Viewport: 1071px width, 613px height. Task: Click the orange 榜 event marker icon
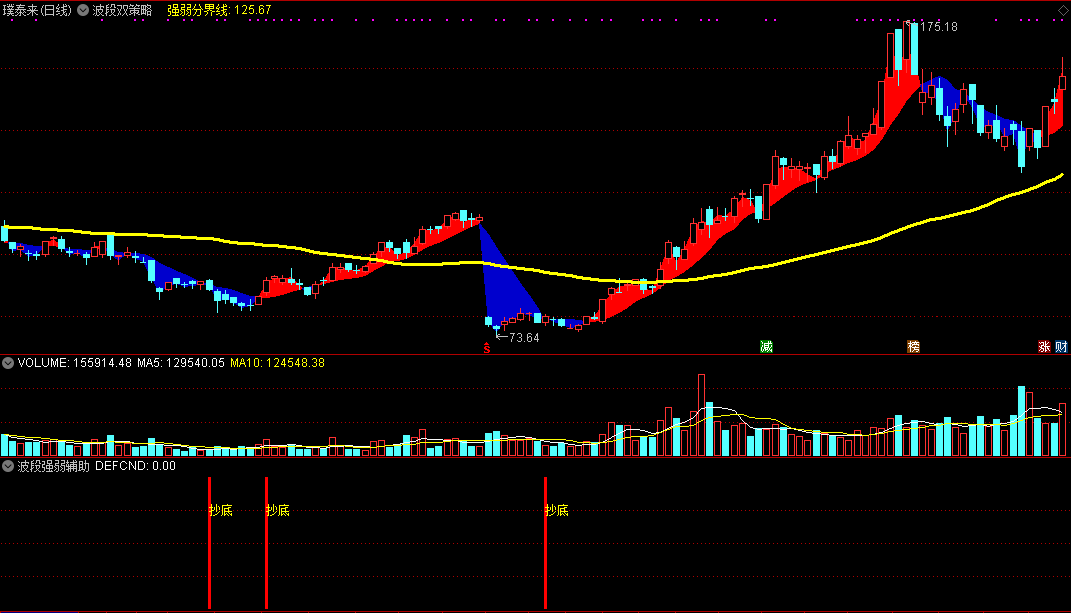tap(913, 346)
